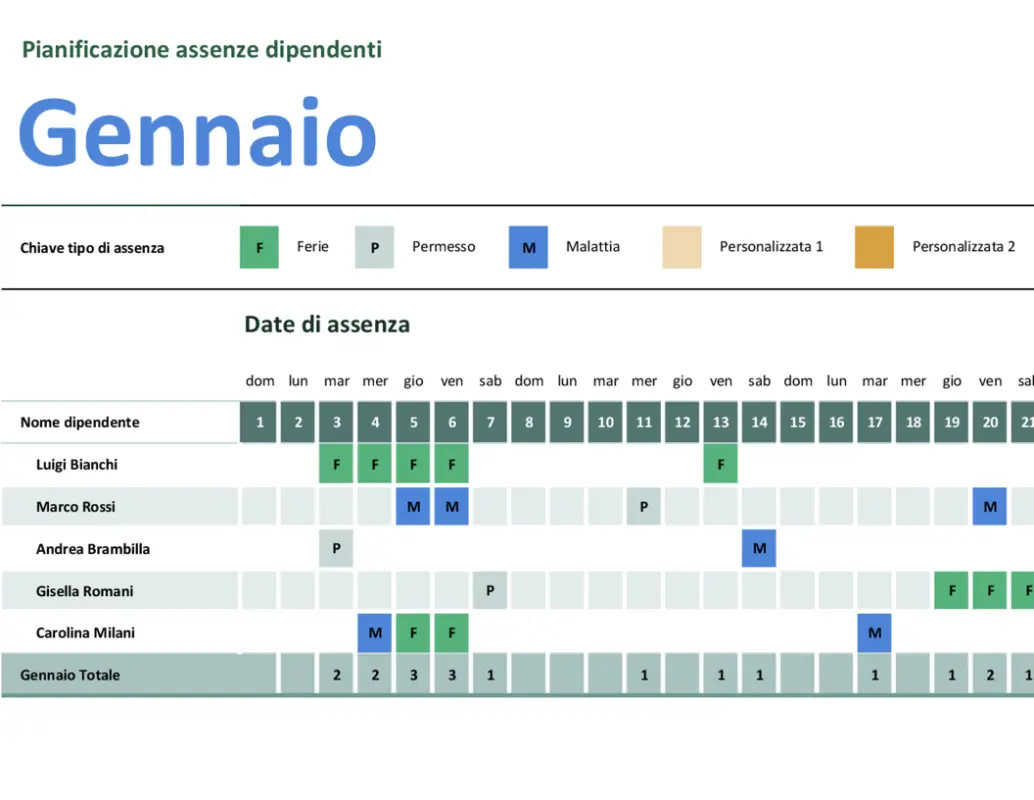Select Gisella Romani's empty cell on day 10
The image size is (1034, 800).
click(605, 591)
